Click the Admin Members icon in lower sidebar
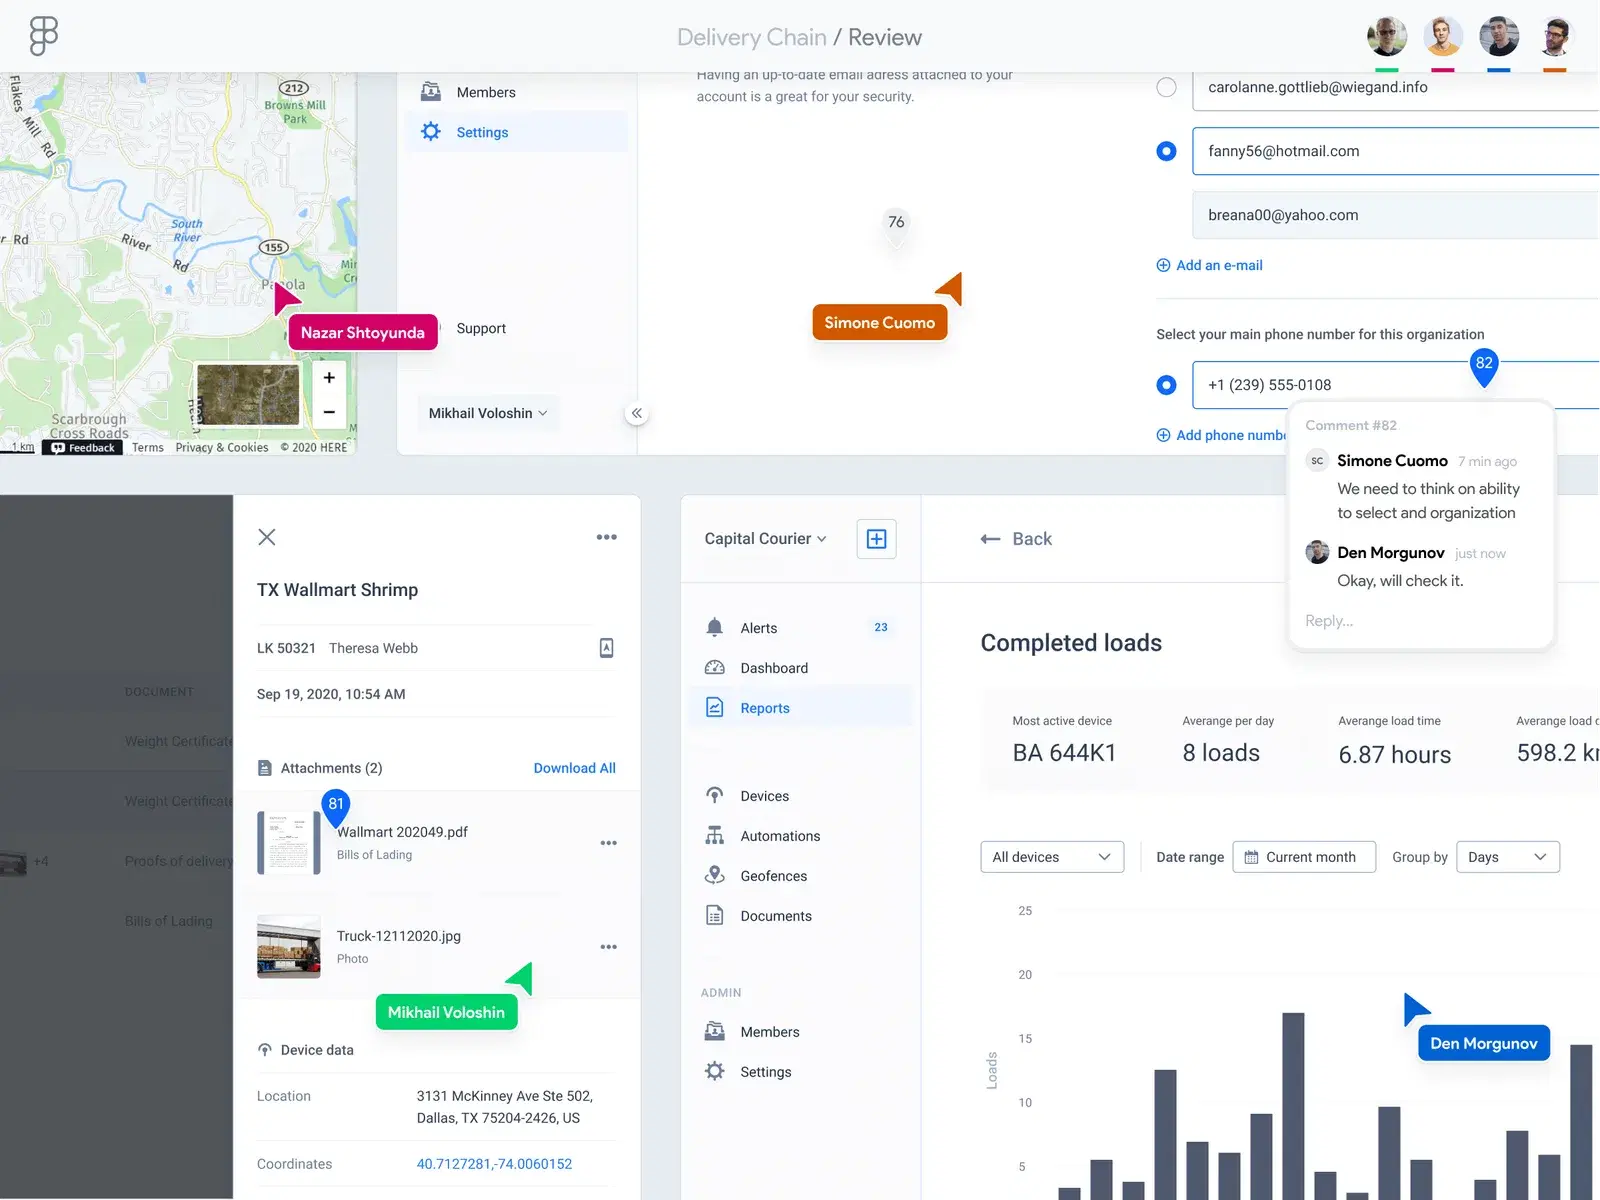 tap(715, 1032)
